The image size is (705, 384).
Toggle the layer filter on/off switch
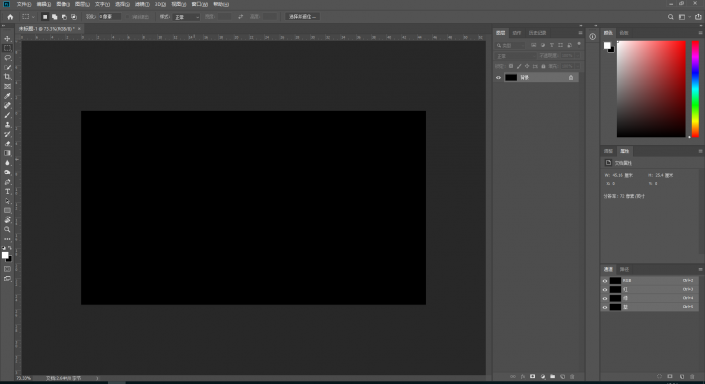coord(579,45)
